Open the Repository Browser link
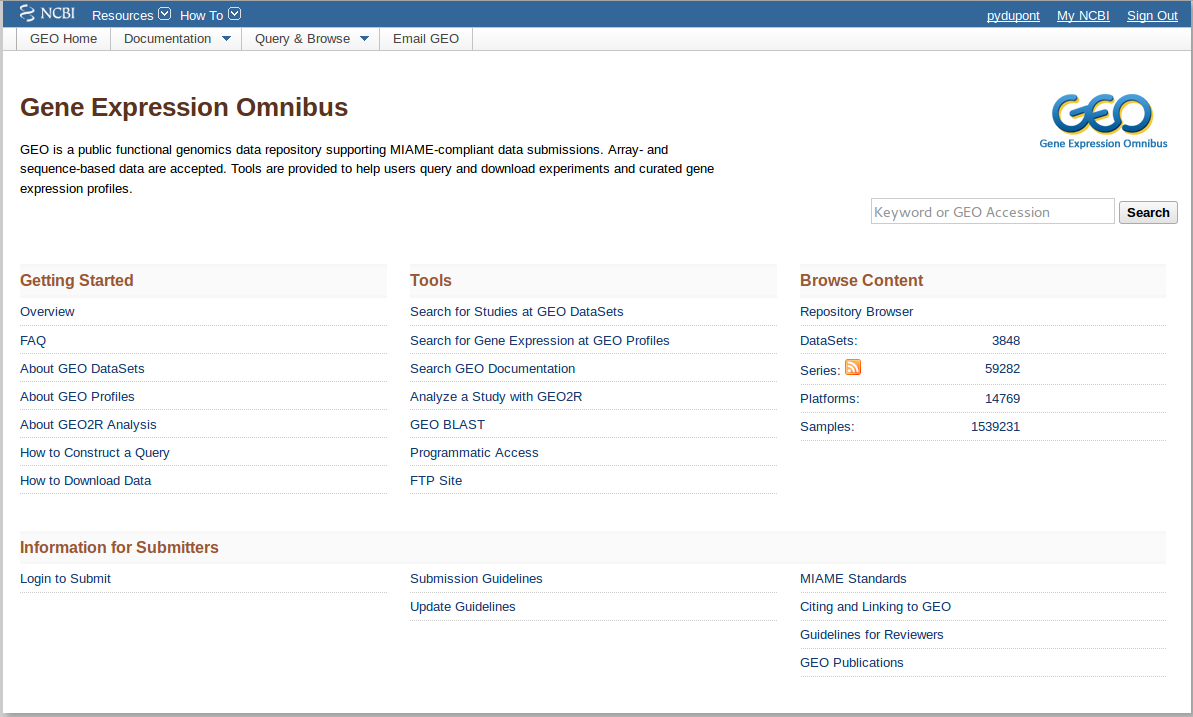The width and height of the screenshot is (1193, 717). [856, 312]
